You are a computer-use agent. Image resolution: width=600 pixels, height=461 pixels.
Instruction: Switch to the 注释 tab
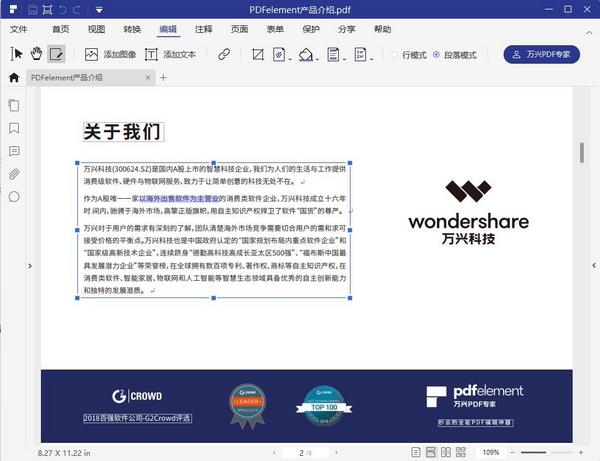pos(204,29)
